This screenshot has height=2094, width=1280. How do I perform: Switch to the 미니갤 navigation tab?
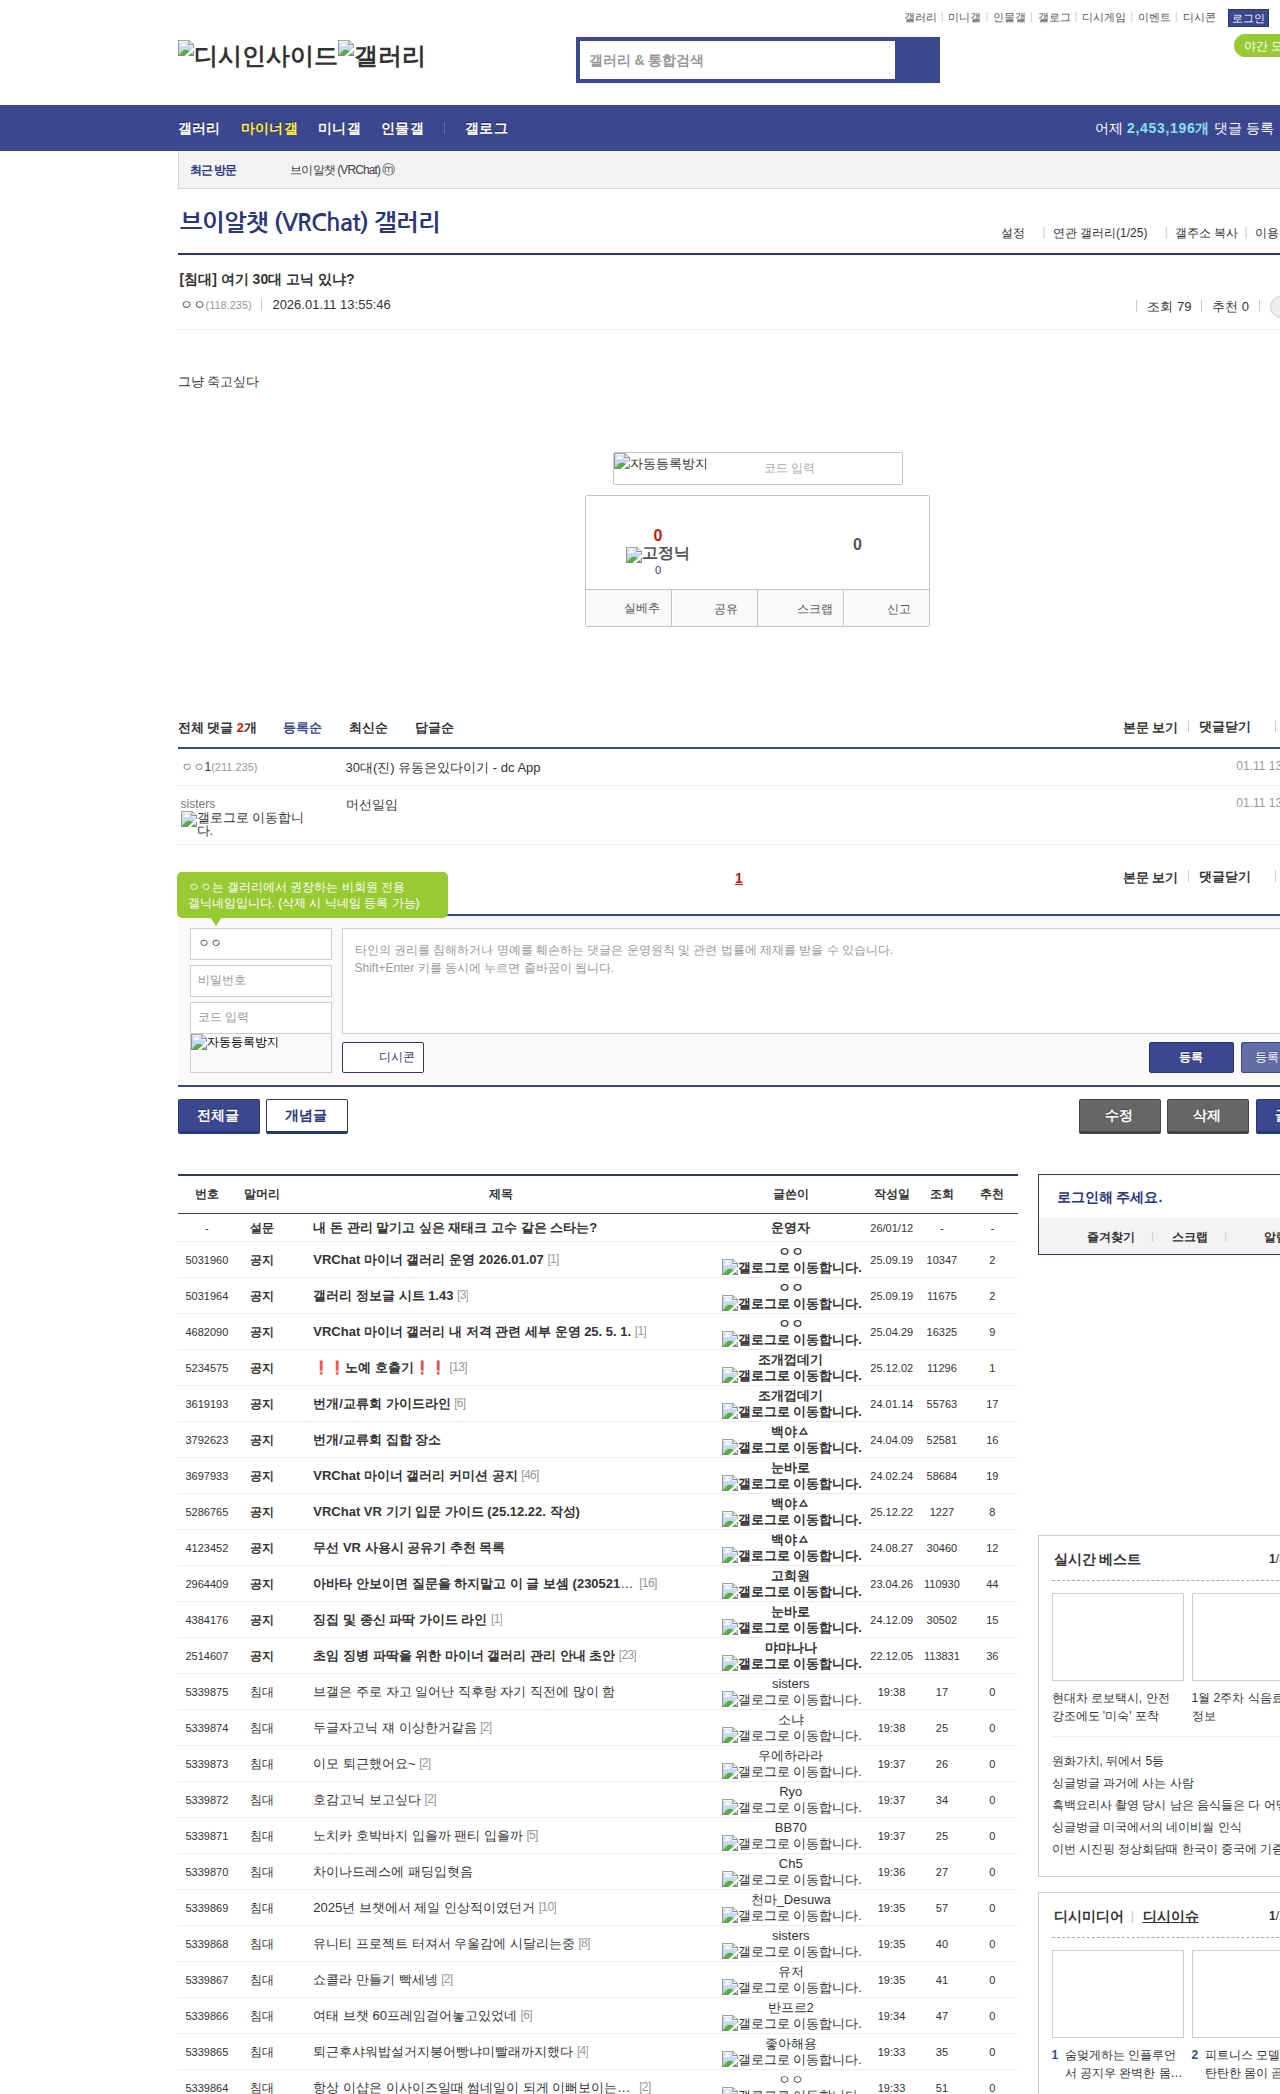(339, 129)
